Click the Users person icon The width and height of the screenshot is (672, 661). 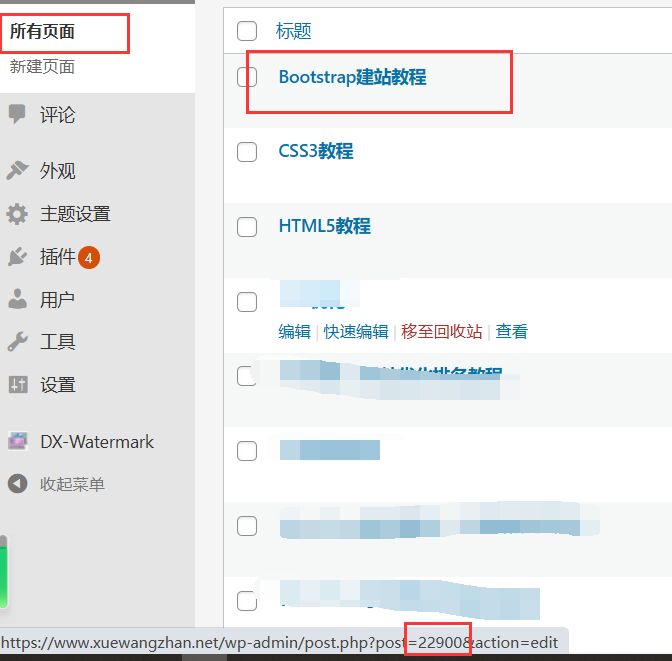(17, 299)
